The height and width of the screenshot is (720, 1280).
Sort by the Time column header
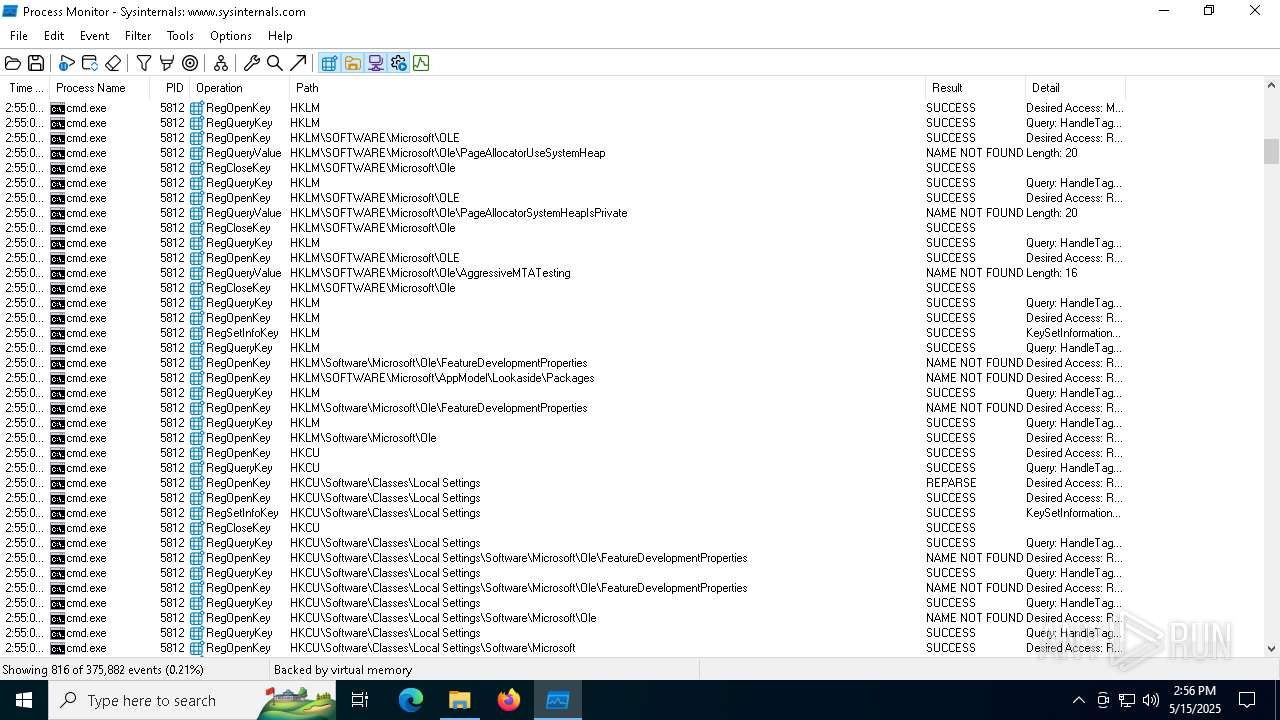pyautogui.click(x=26, y=88)
